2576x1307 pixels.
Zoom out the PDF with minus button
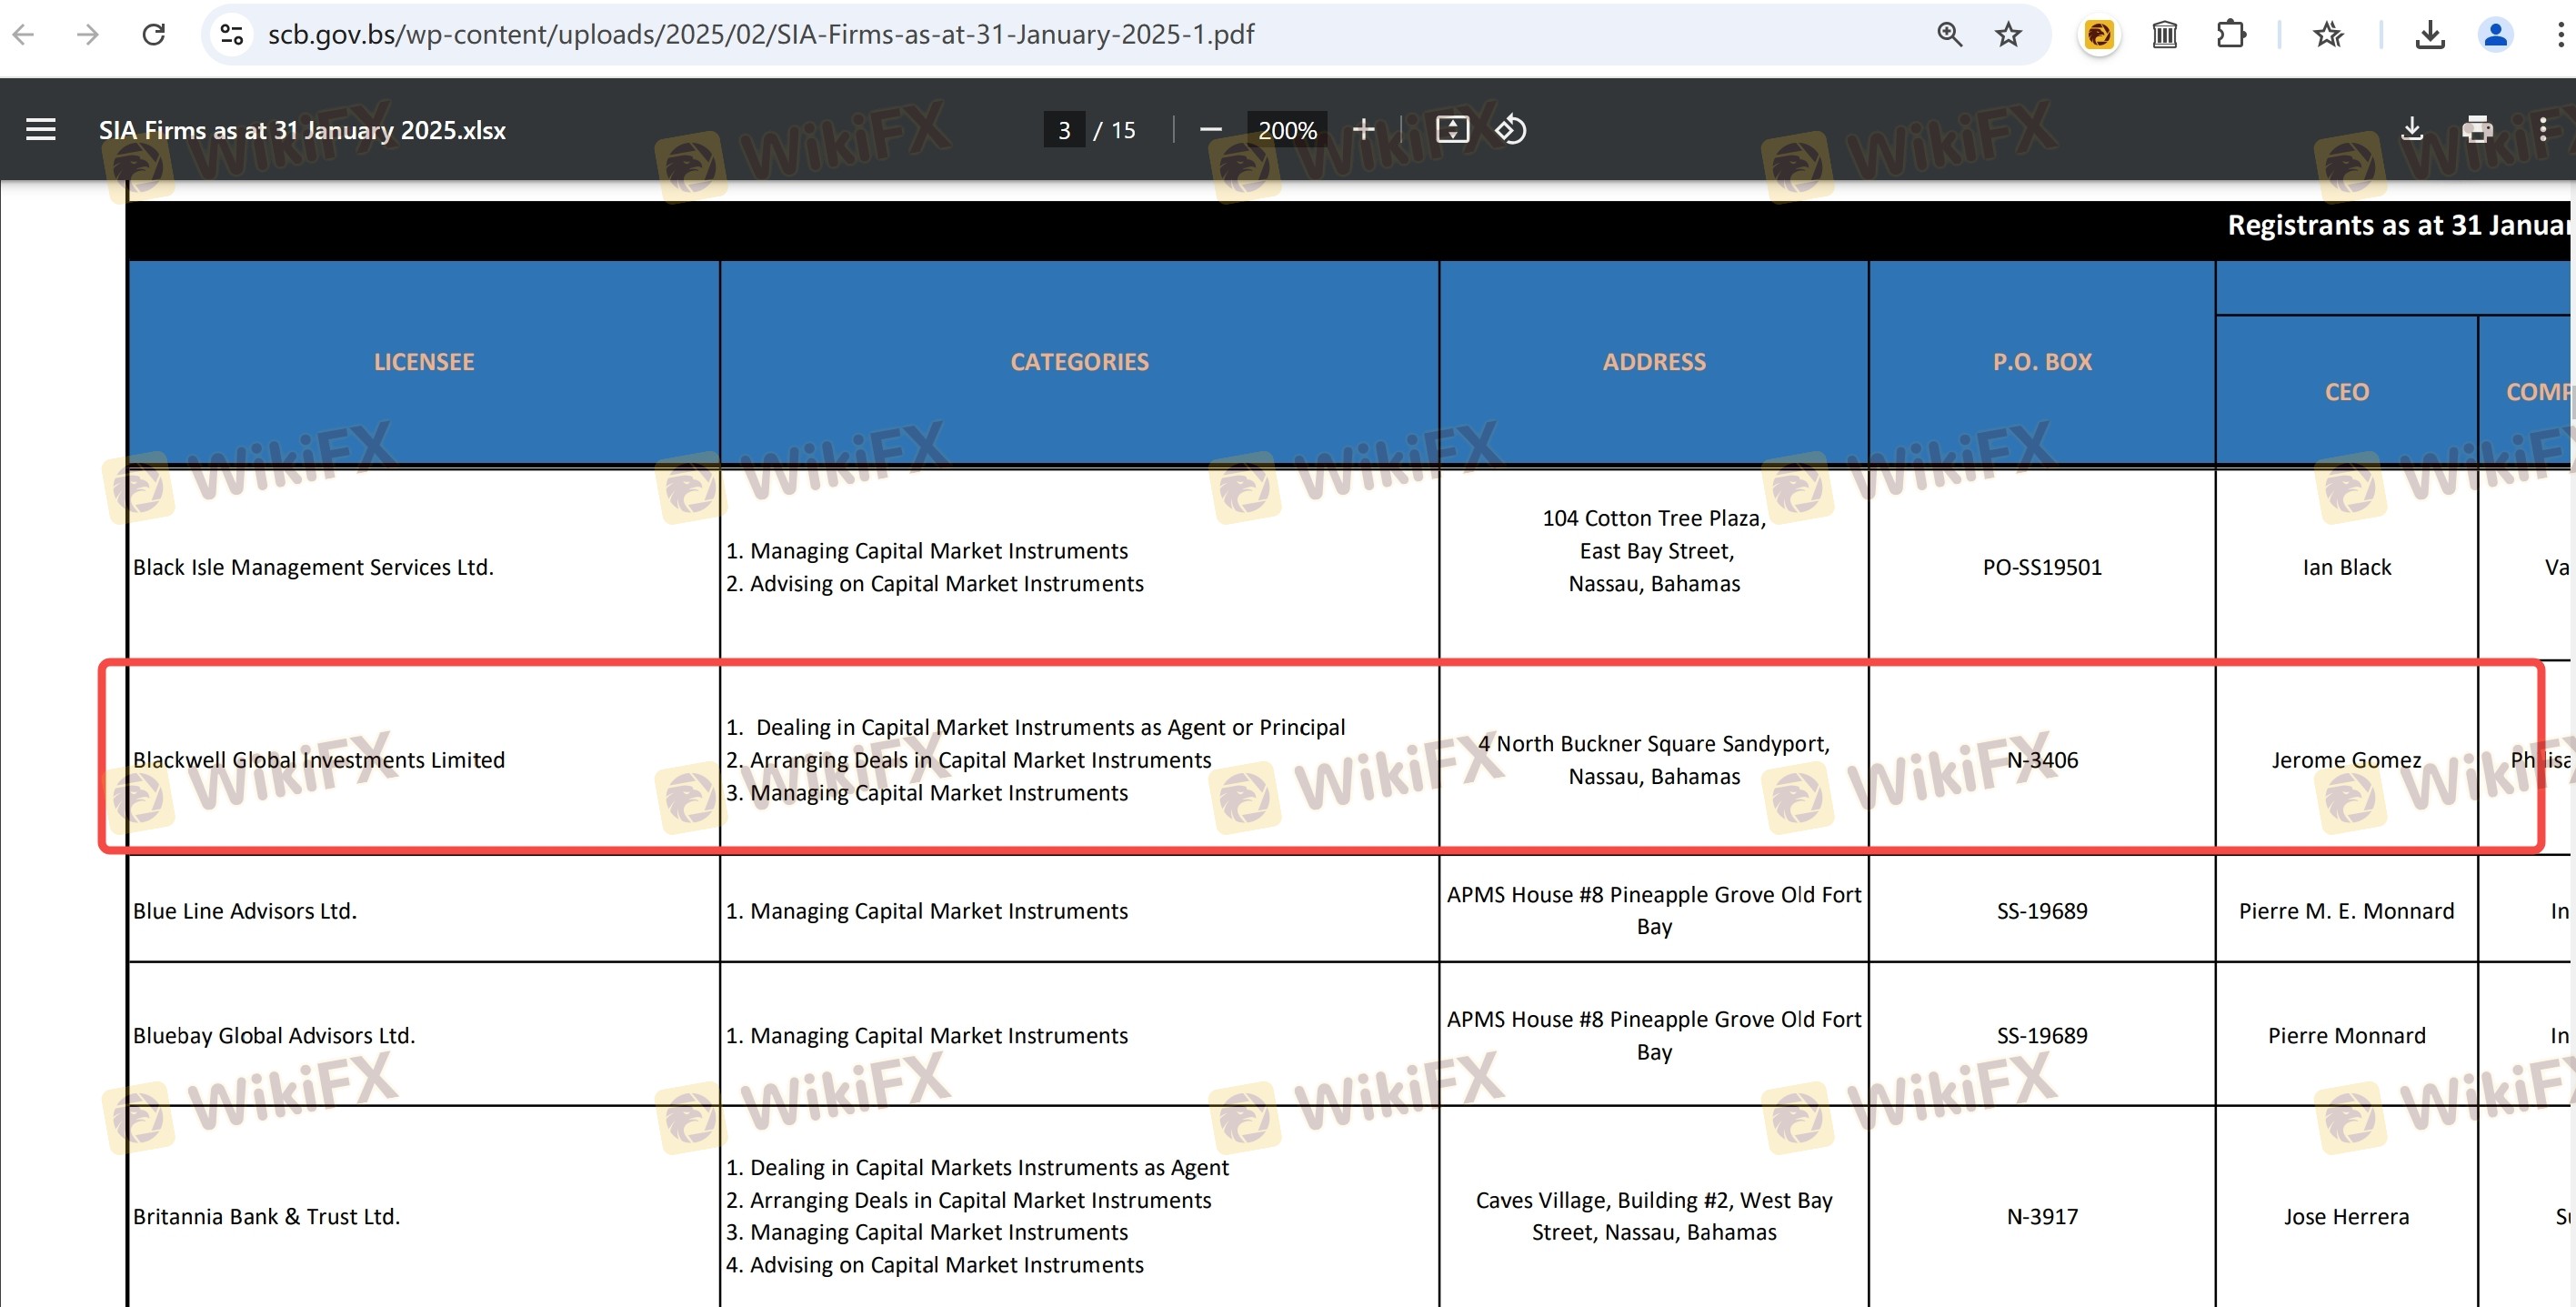(1210, 129)
